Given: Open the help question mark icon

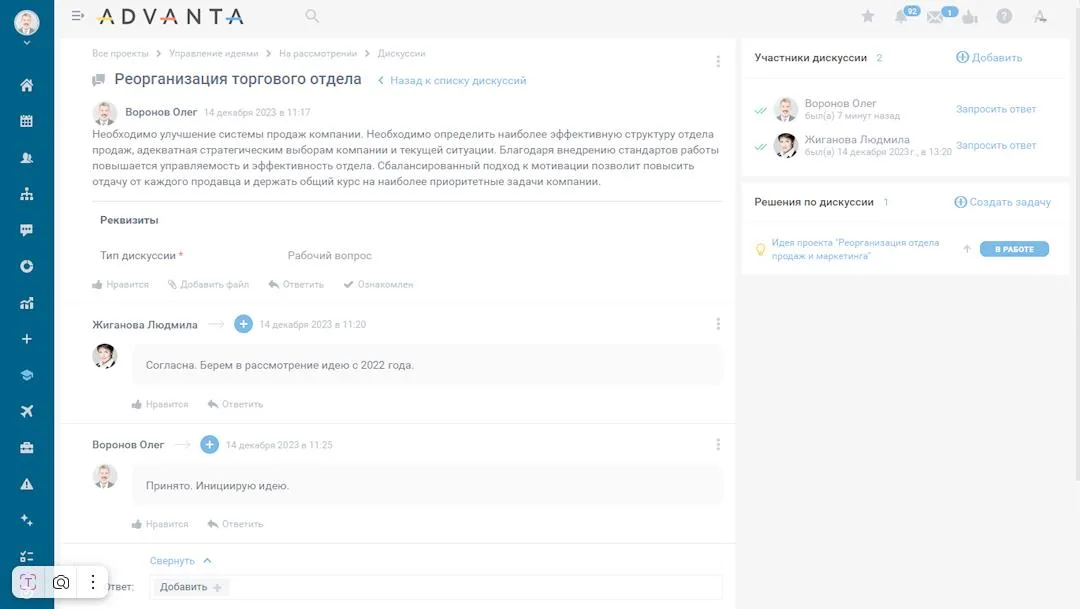Looking at the screenshot, I should (x=1002, y=16).
